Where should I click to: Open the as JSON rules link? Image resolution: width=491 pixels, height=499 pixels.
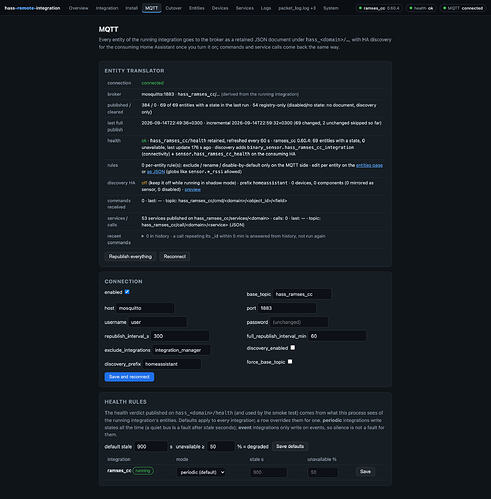tap(156, 172)
